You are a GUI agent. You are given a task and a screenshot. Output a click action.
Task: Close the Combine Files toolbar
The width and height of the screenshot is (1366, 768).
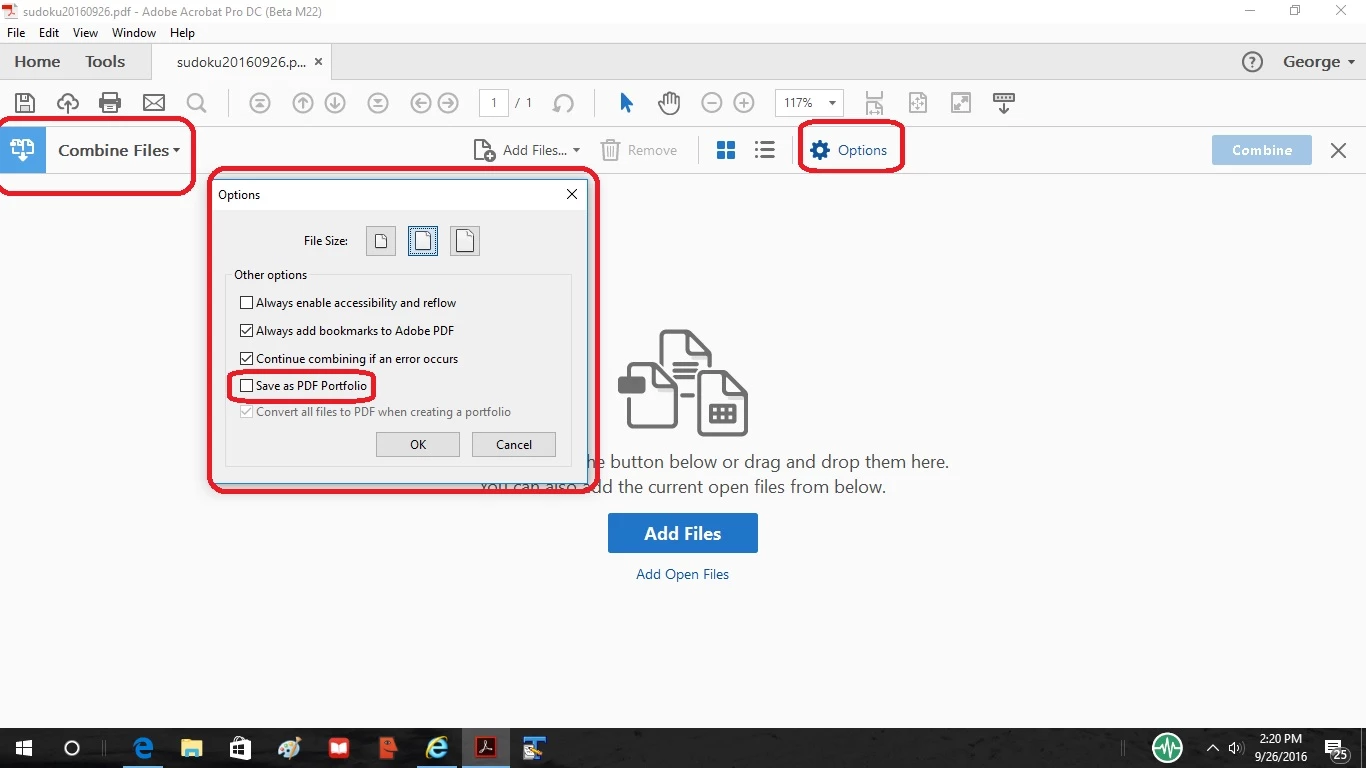coord(1338,150)
